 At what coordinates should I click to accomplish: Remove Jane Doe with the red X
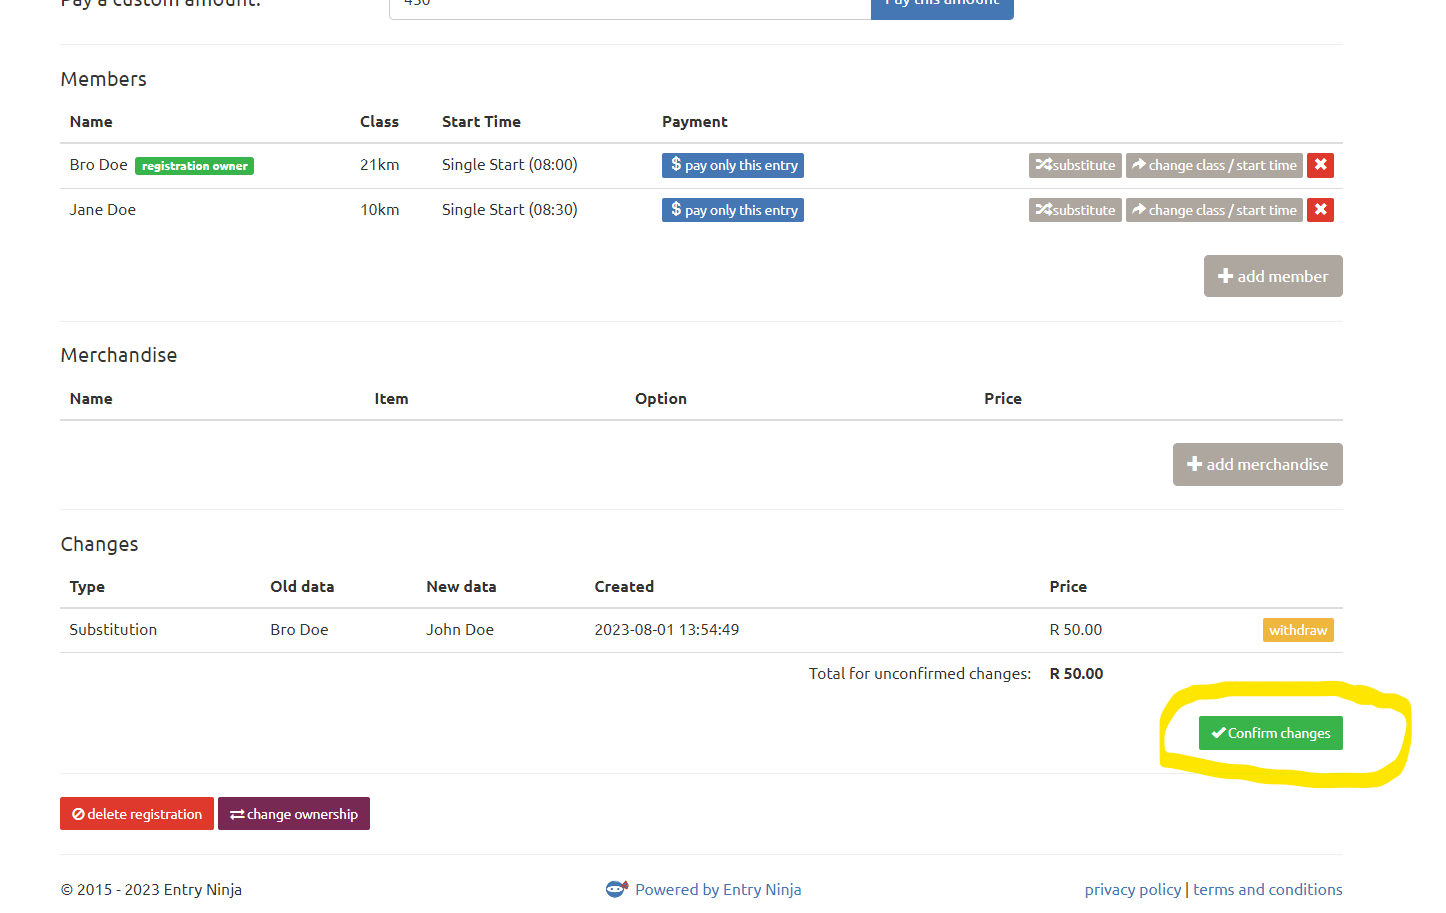click(x=1320, y=210)
